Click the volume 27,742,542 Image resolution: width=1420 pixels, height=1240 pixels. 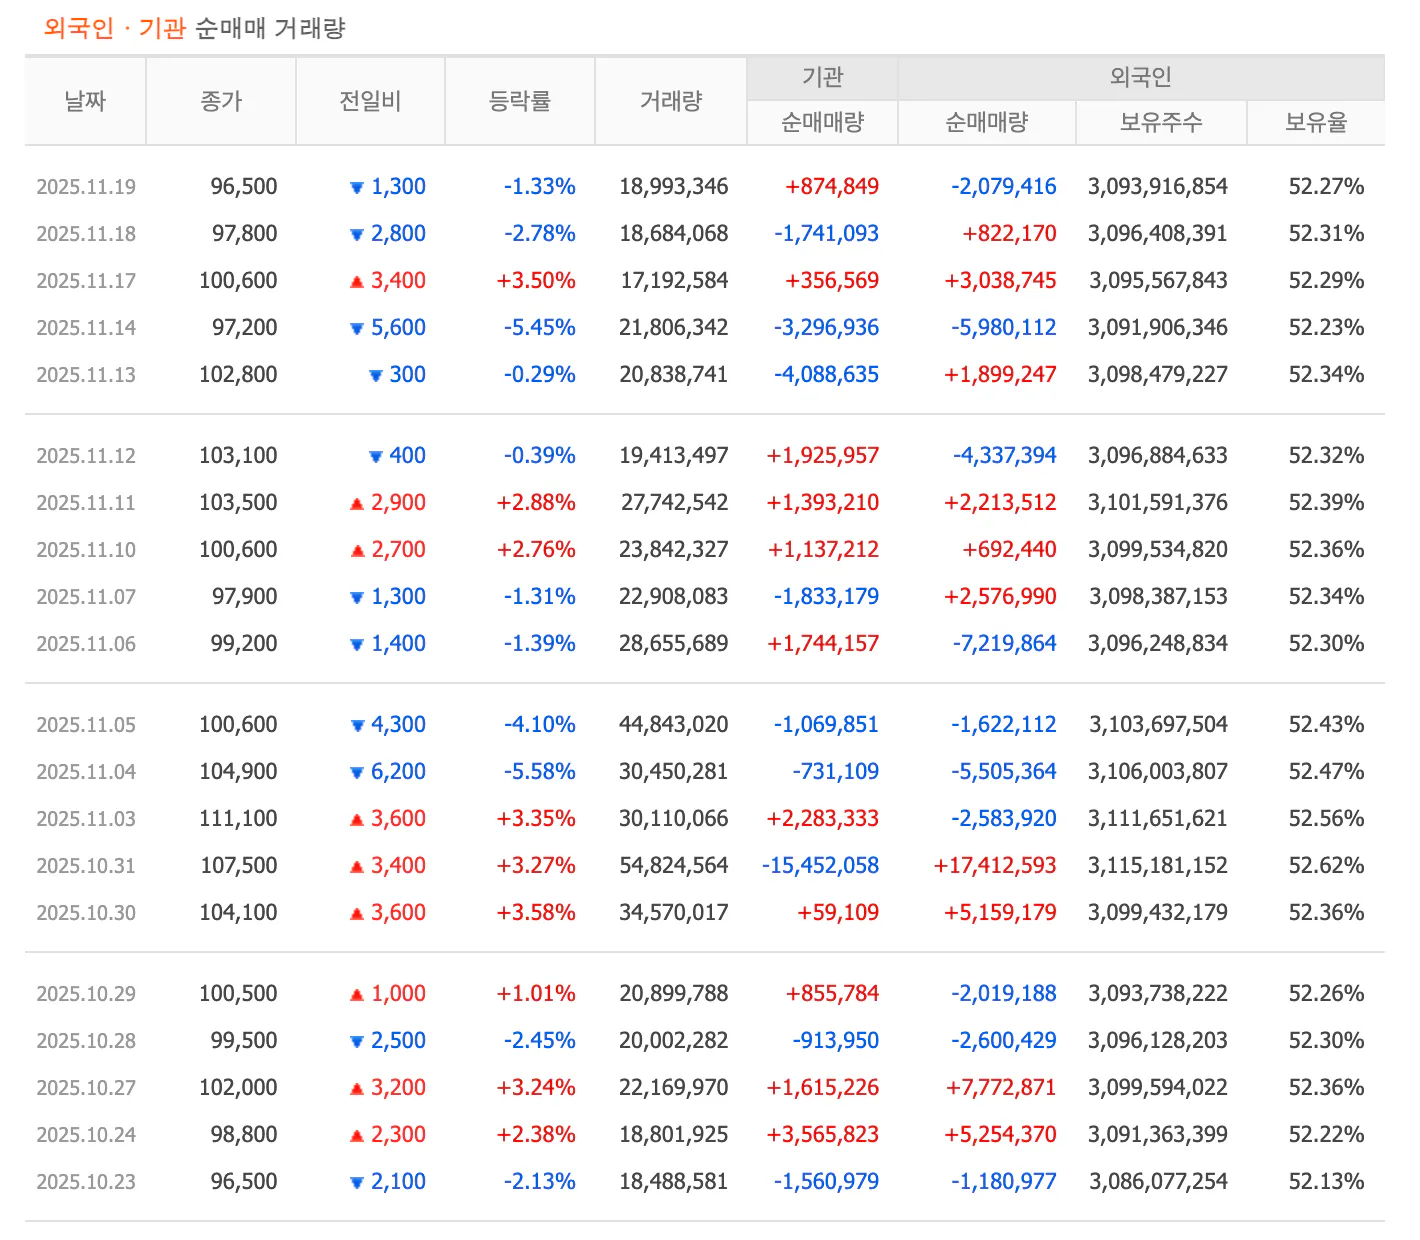[674, 503]
